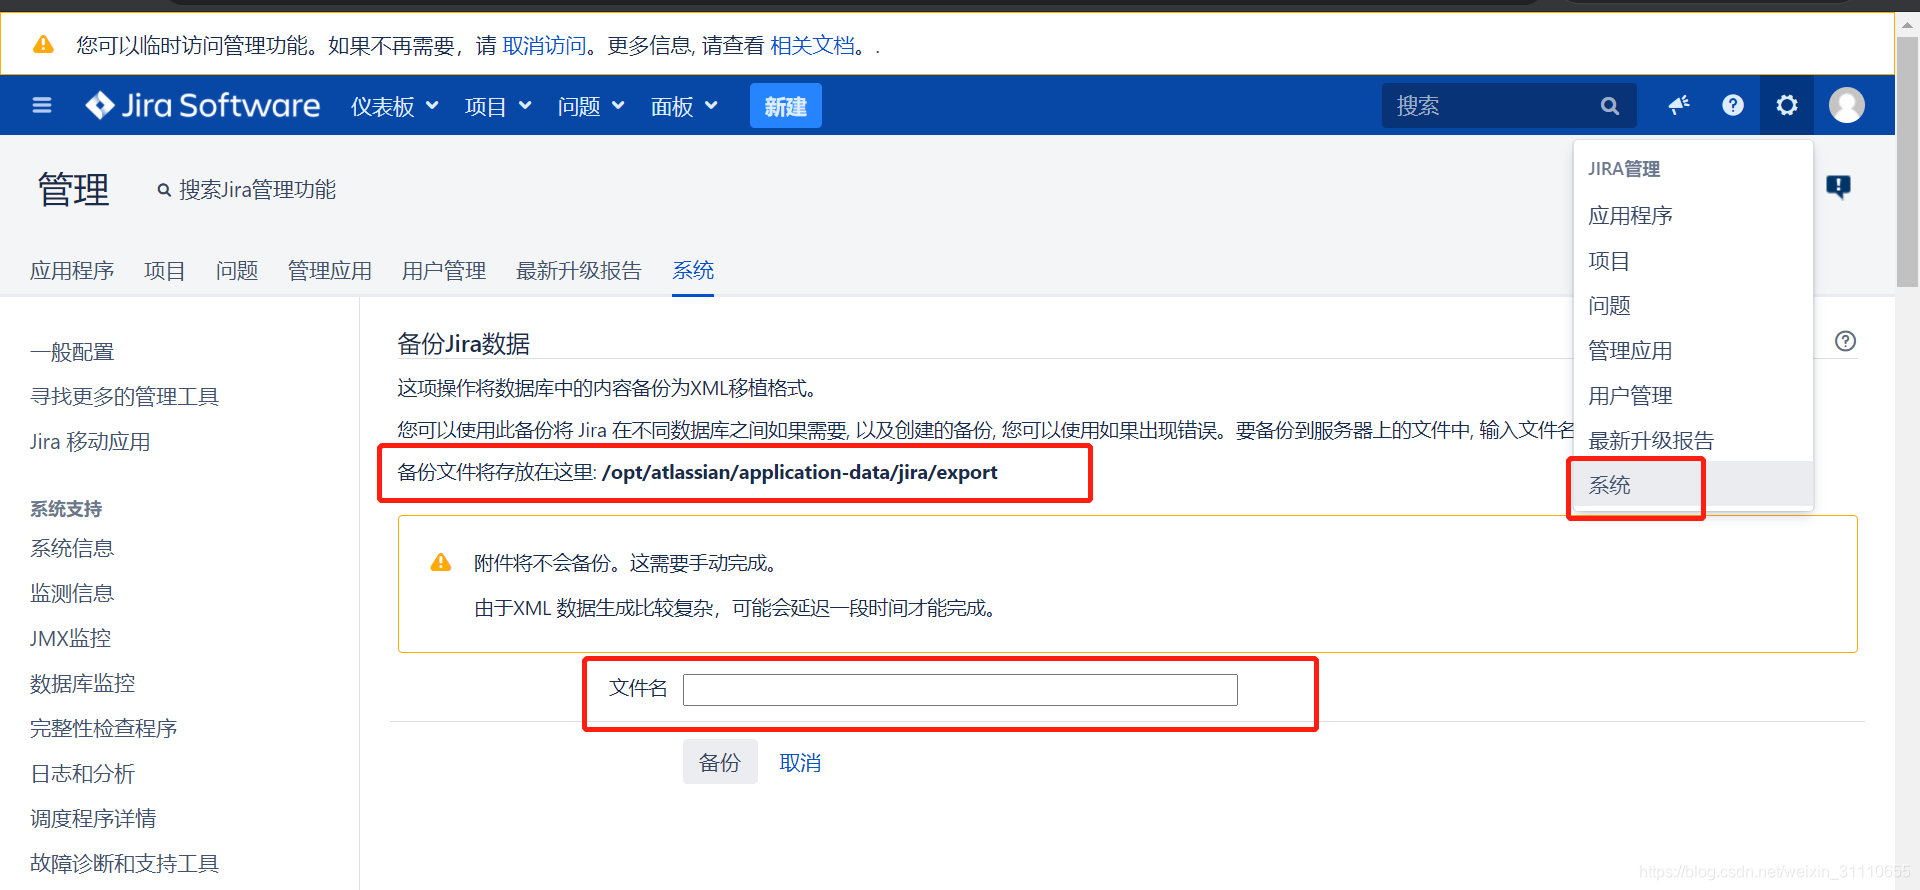Click the 搜索Jira管理功能 search link
The width and height of the screenshot is (1920, 890).
point(257,190)
